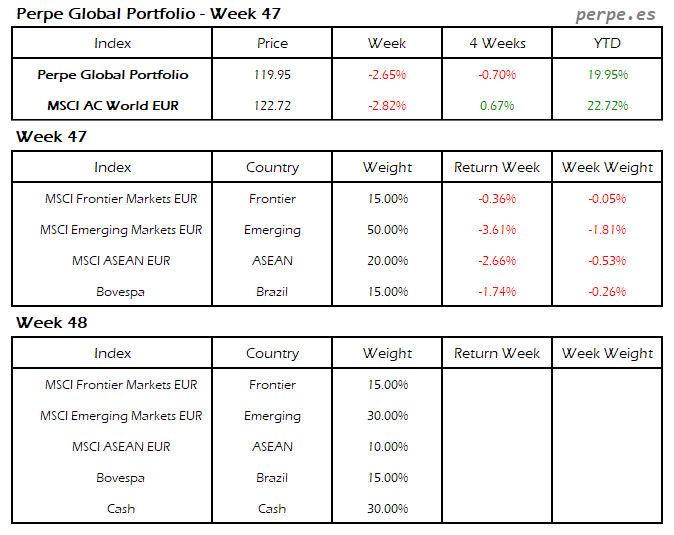
Task: Click the -2.82% weekly return cell
Action: (387, 105)
